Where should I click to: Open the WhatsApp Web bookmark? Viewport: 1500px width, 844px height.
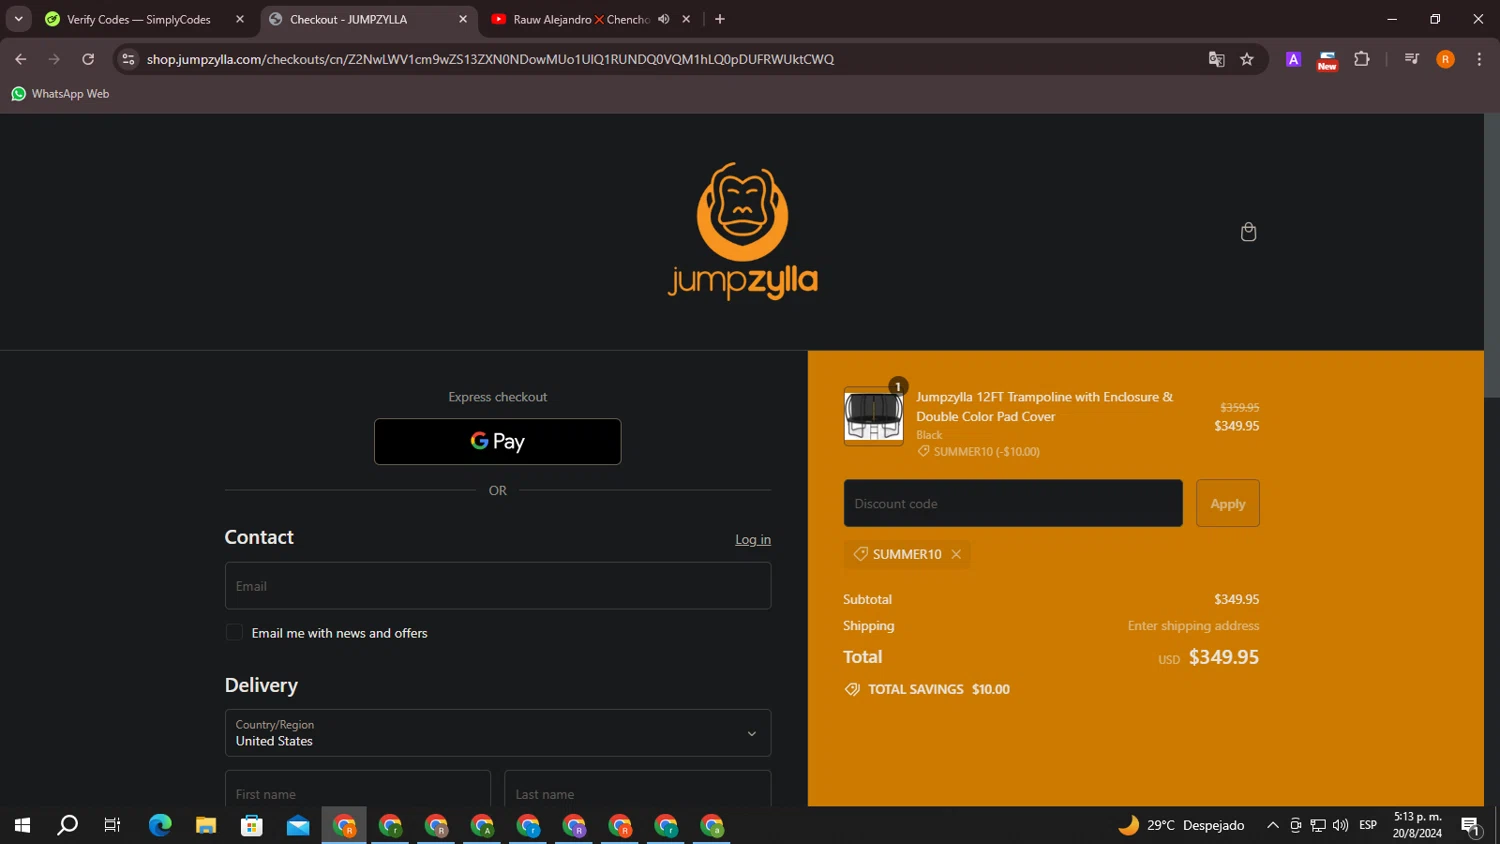pos(60,94)
